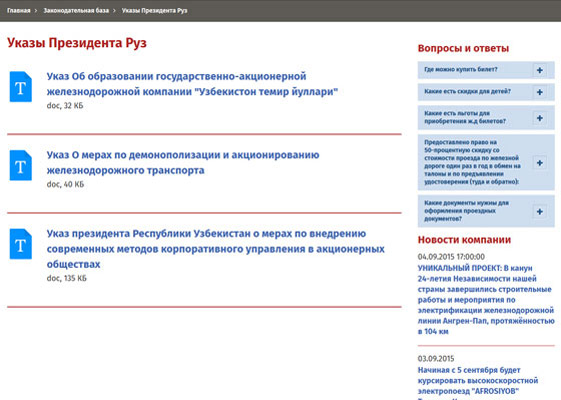
Task: Read news УНИКАЛЬНЫЙ ПРОЕКТ about Ангрен-Пап line
Action: tap(486, 299)
